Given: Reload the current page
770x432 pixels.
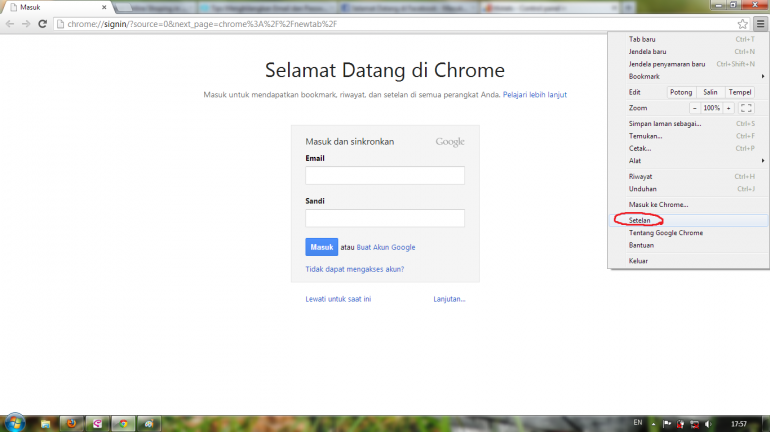Looking at the screenshot, I should click(x=43, y=24).
